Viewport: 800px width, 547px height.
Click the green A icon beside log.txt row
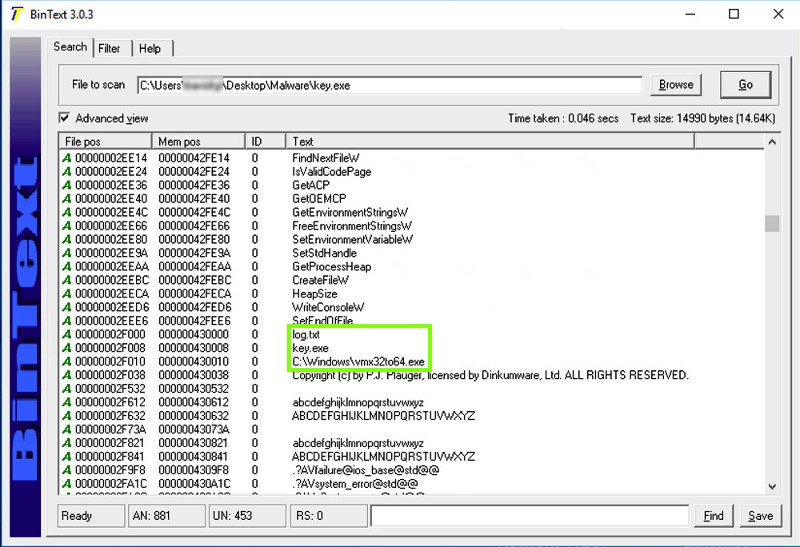pyautogui.click(x=67, y=334)
